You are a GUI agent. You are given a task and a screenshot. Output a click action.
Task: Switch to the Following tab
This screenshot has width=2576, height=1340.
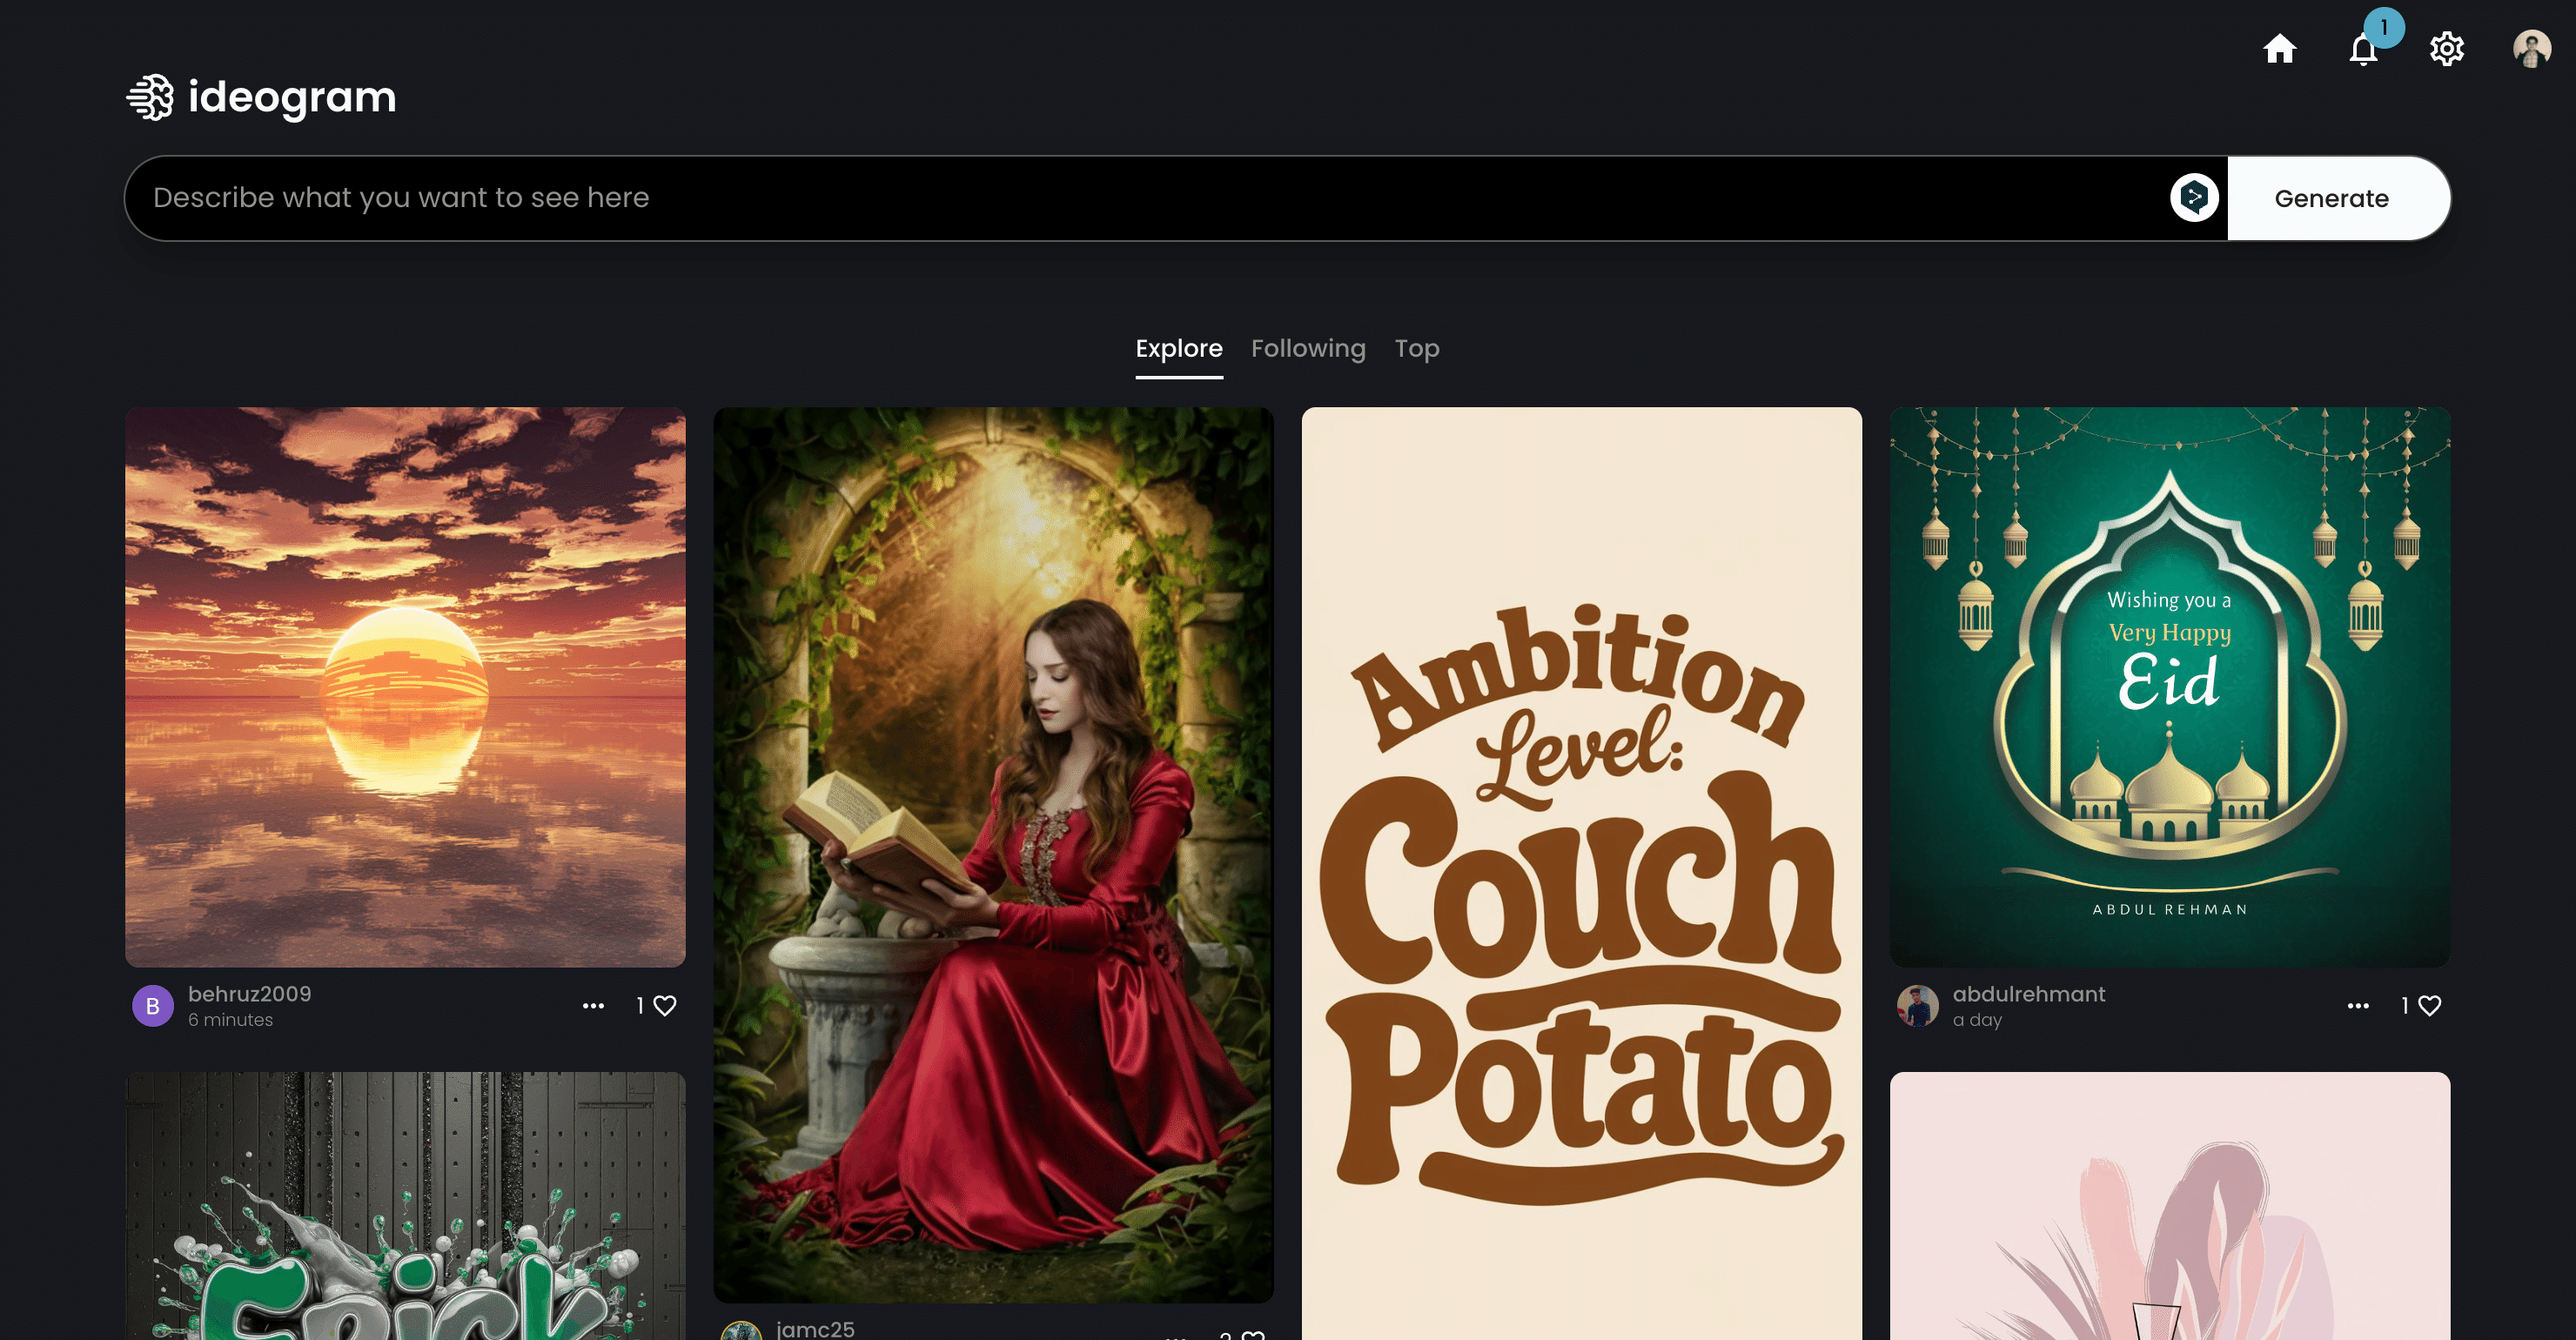coord(1307,348)
